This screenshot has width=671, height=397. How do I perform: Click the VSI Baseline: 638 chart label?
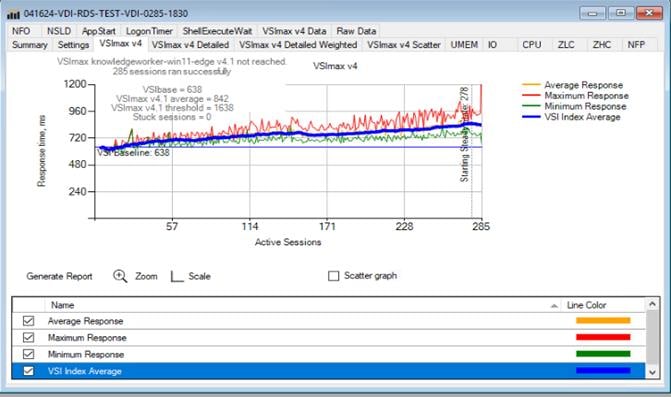click(134, 153)
